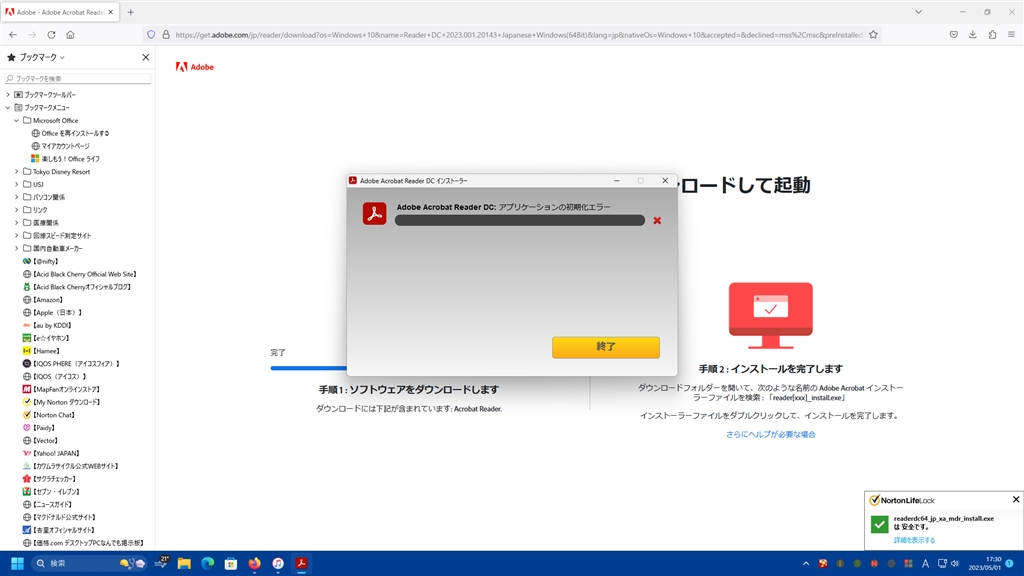Image resolution: width=1024 pixels, height=576 pixels.
Task: Expand the リンク bookmark folder
Action: pos(16,210)
